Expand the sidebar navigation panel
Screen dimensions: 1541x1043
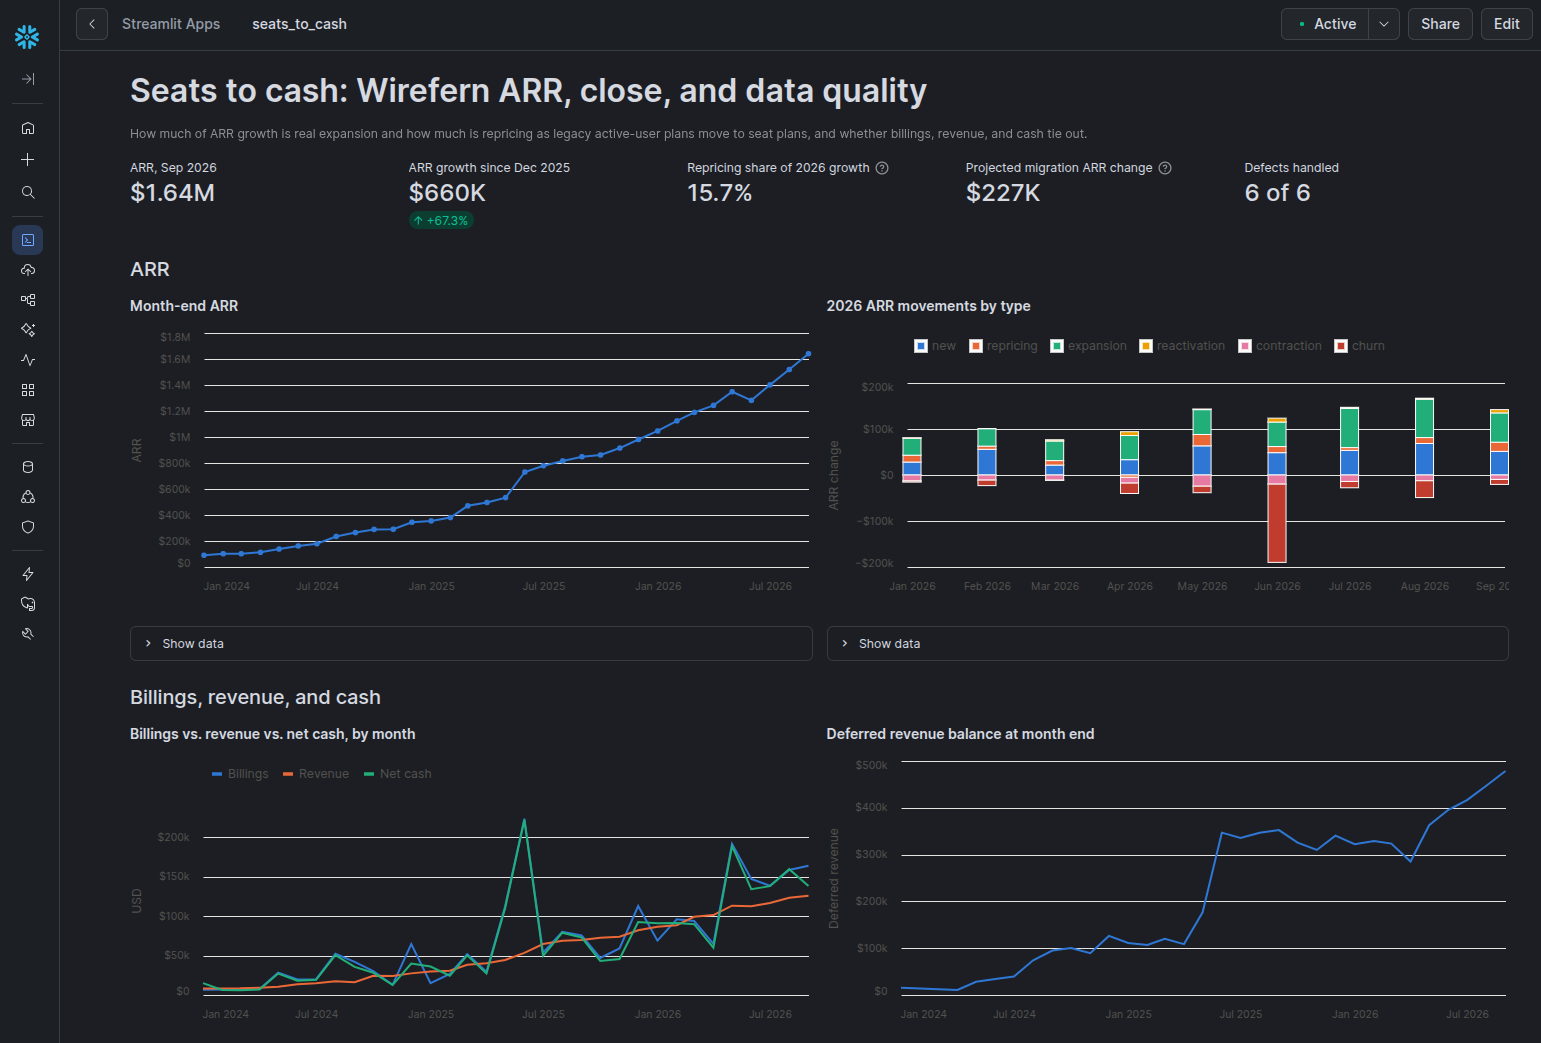point(28,79)
